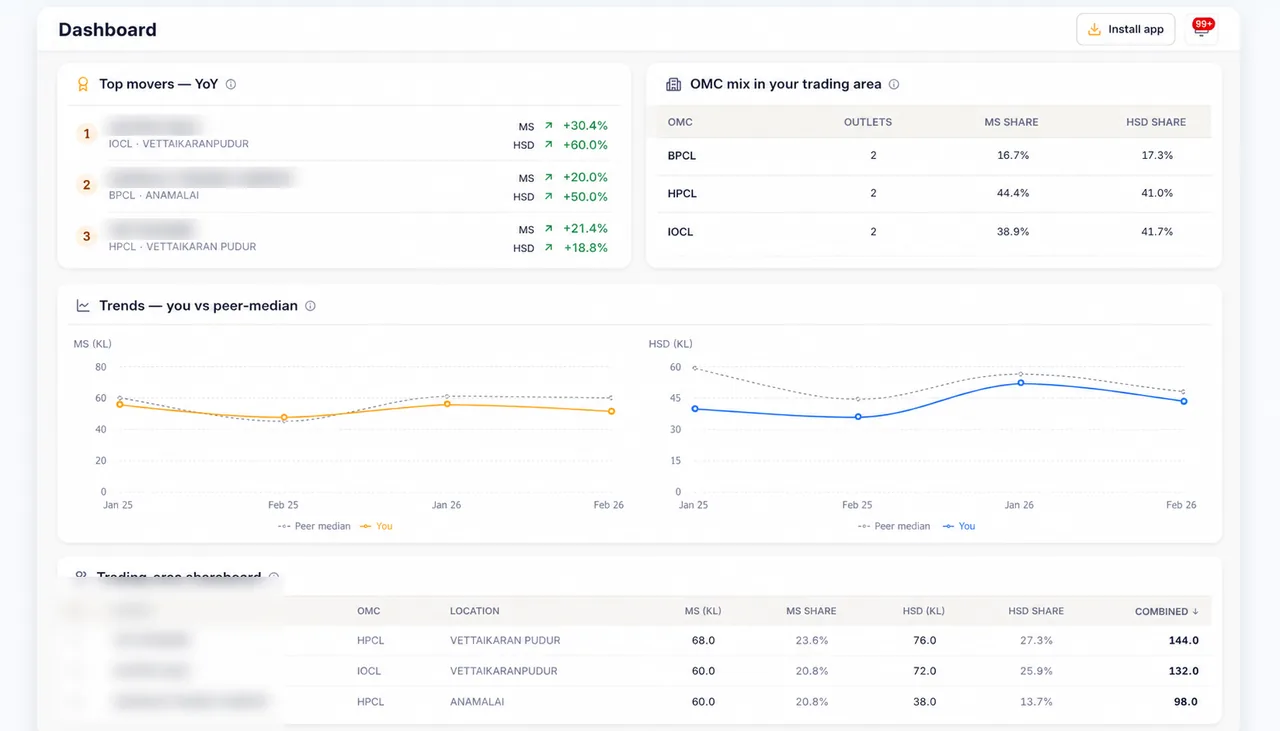Click the up arrow beside +20.0% MS
The image size is (1280, 731).
548,178
